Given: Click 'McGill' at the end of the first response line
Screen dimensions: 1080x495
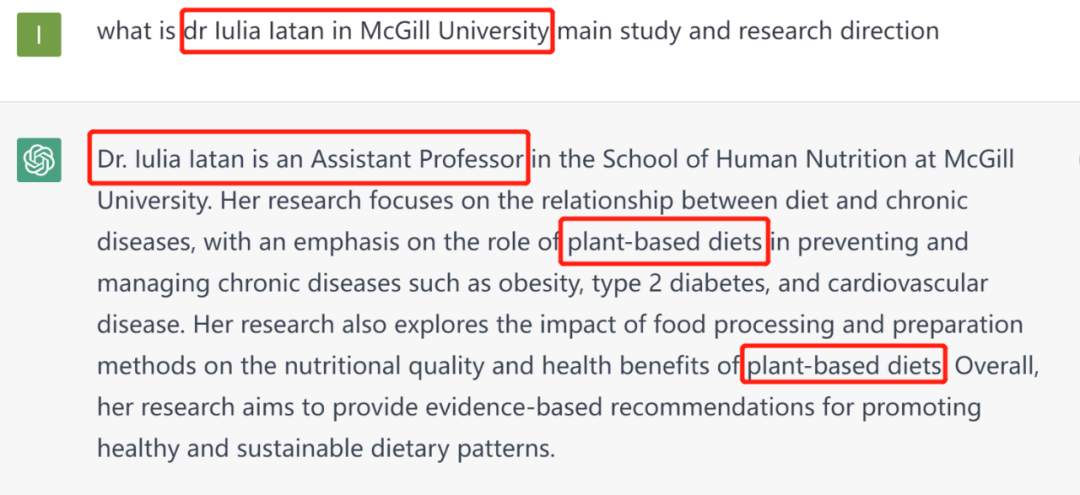Looking at the screenshot, I should [x=979, y=160].
